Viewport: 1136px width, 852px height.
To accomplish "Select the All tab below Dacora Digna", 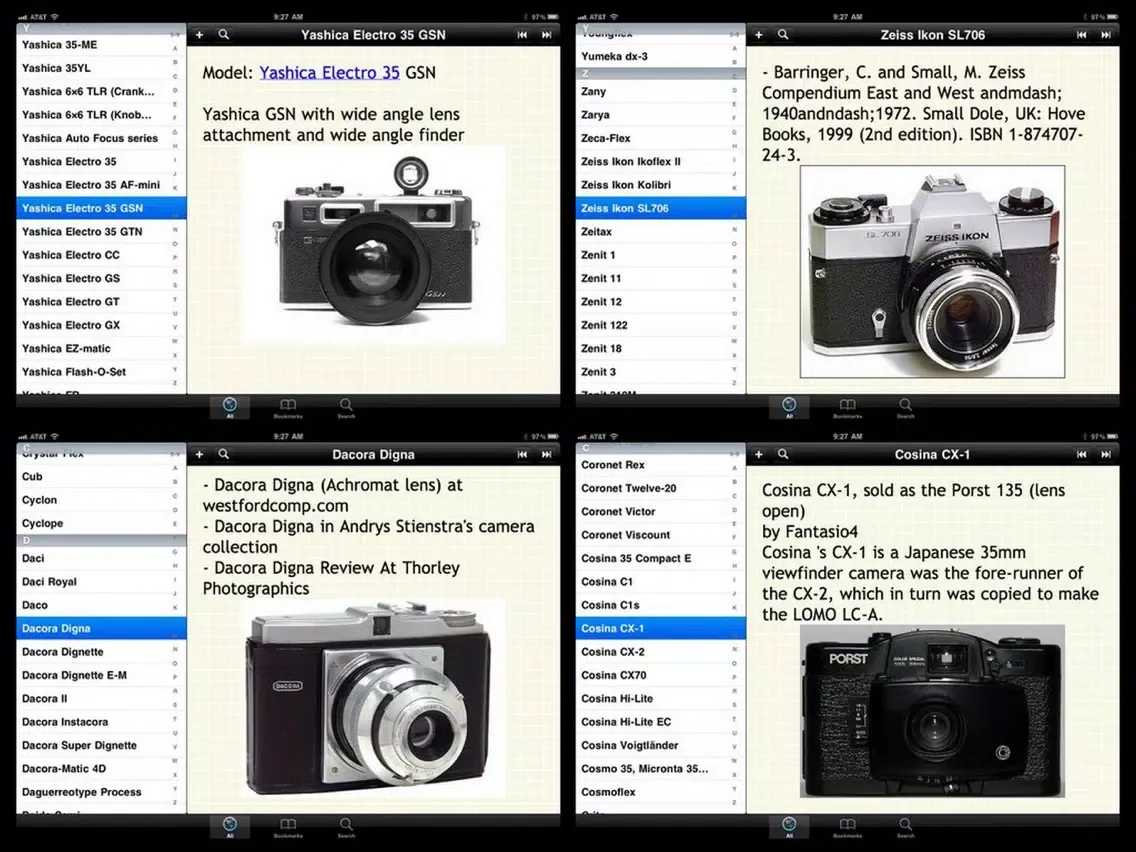I will click(230, 827).
